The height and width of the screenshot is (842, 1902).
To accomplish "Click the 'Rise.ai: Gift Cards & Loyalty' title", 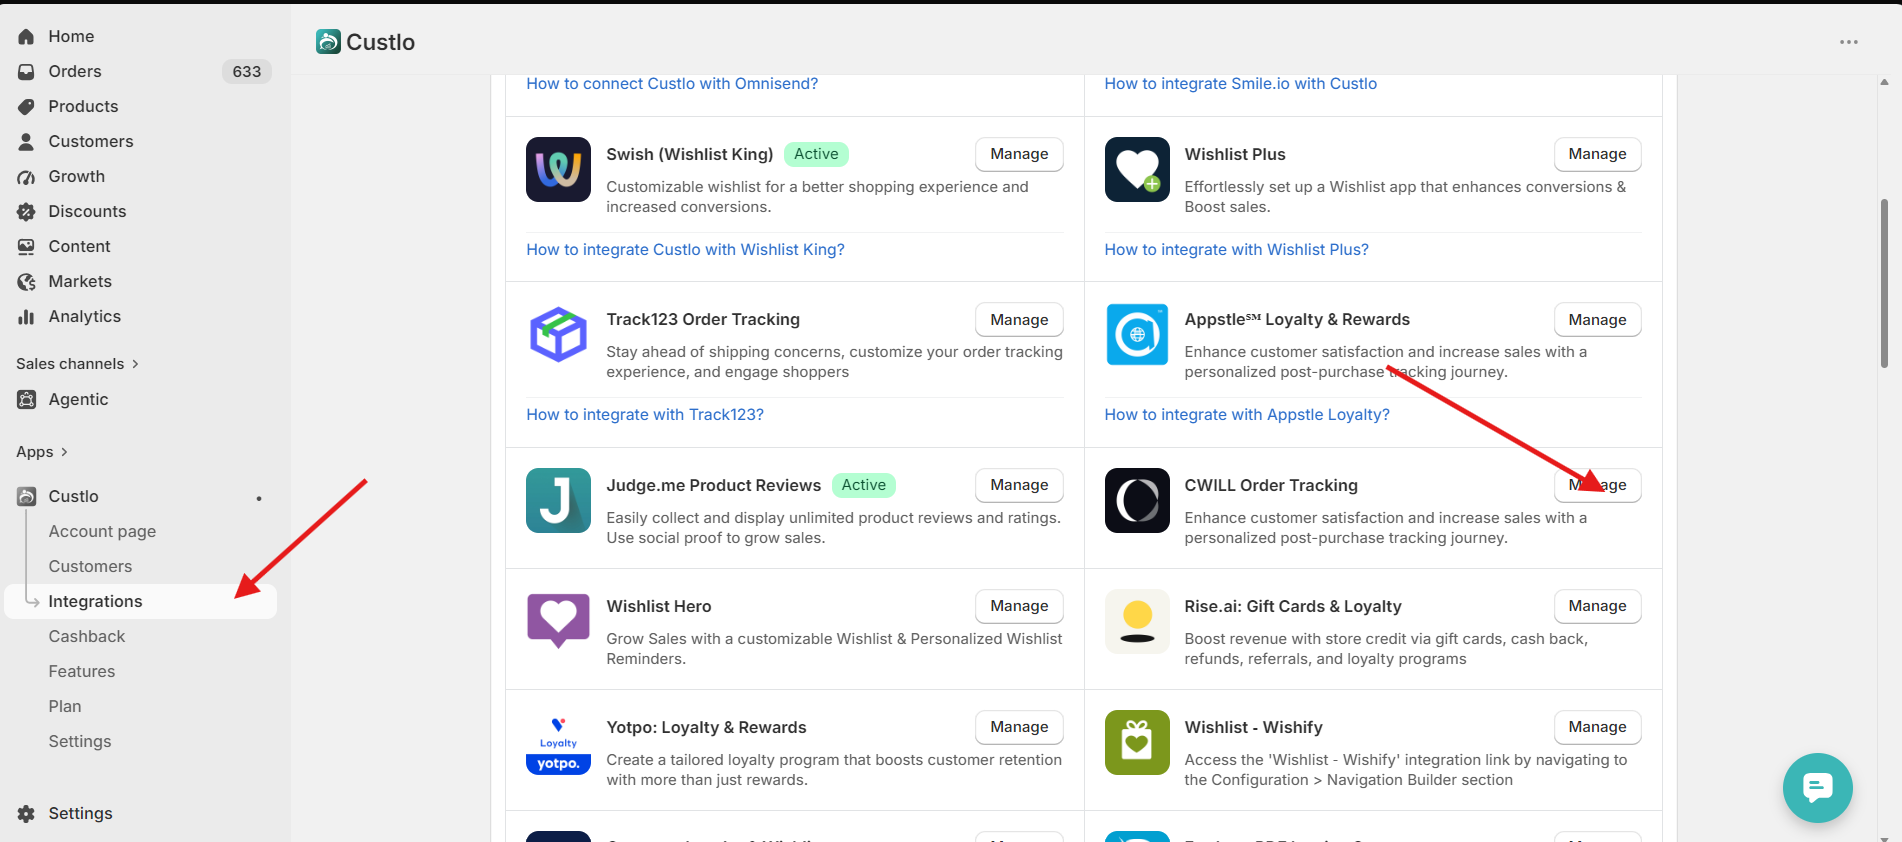I will (1293, 607).
